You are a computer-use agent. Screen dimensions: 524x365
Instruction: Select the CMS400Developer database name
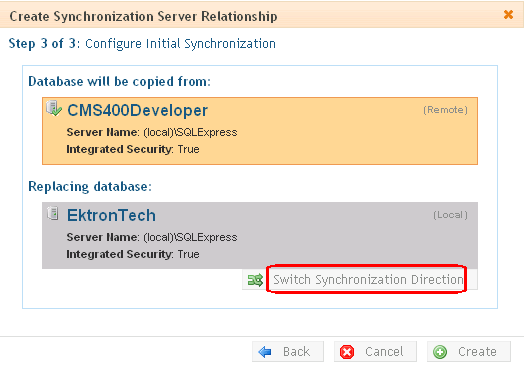click(x=137, y=110)
